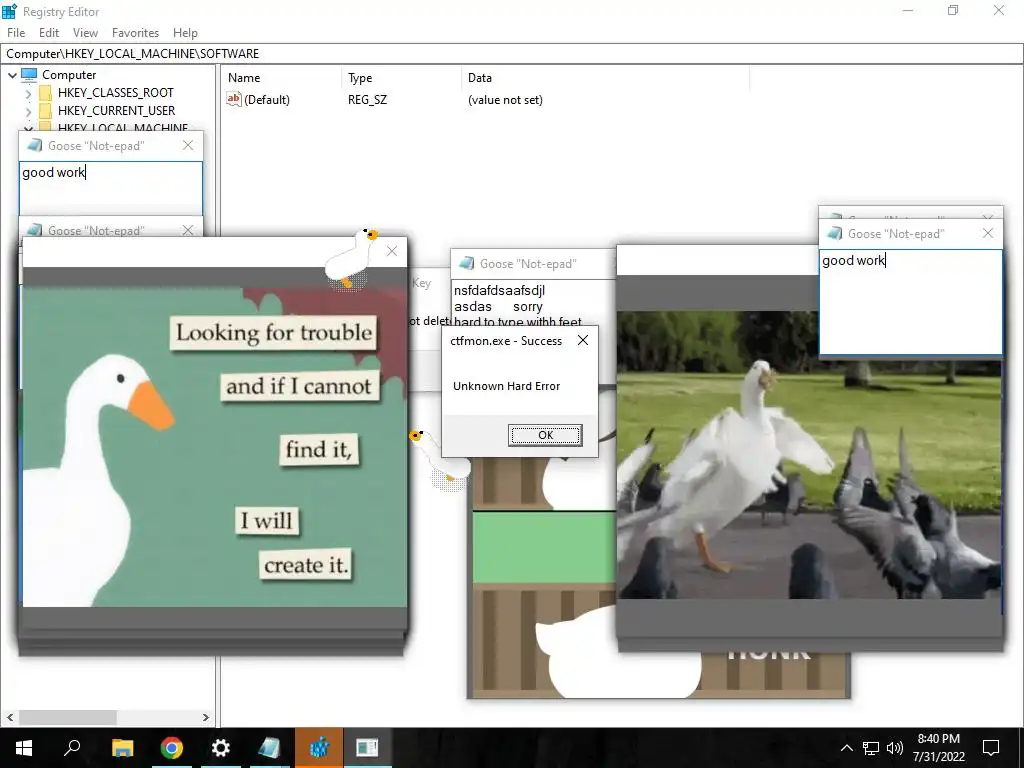Open the Windows Start menu
Image resolution: width=1024 pixels, height=768 pixels.
pos(24,748)
